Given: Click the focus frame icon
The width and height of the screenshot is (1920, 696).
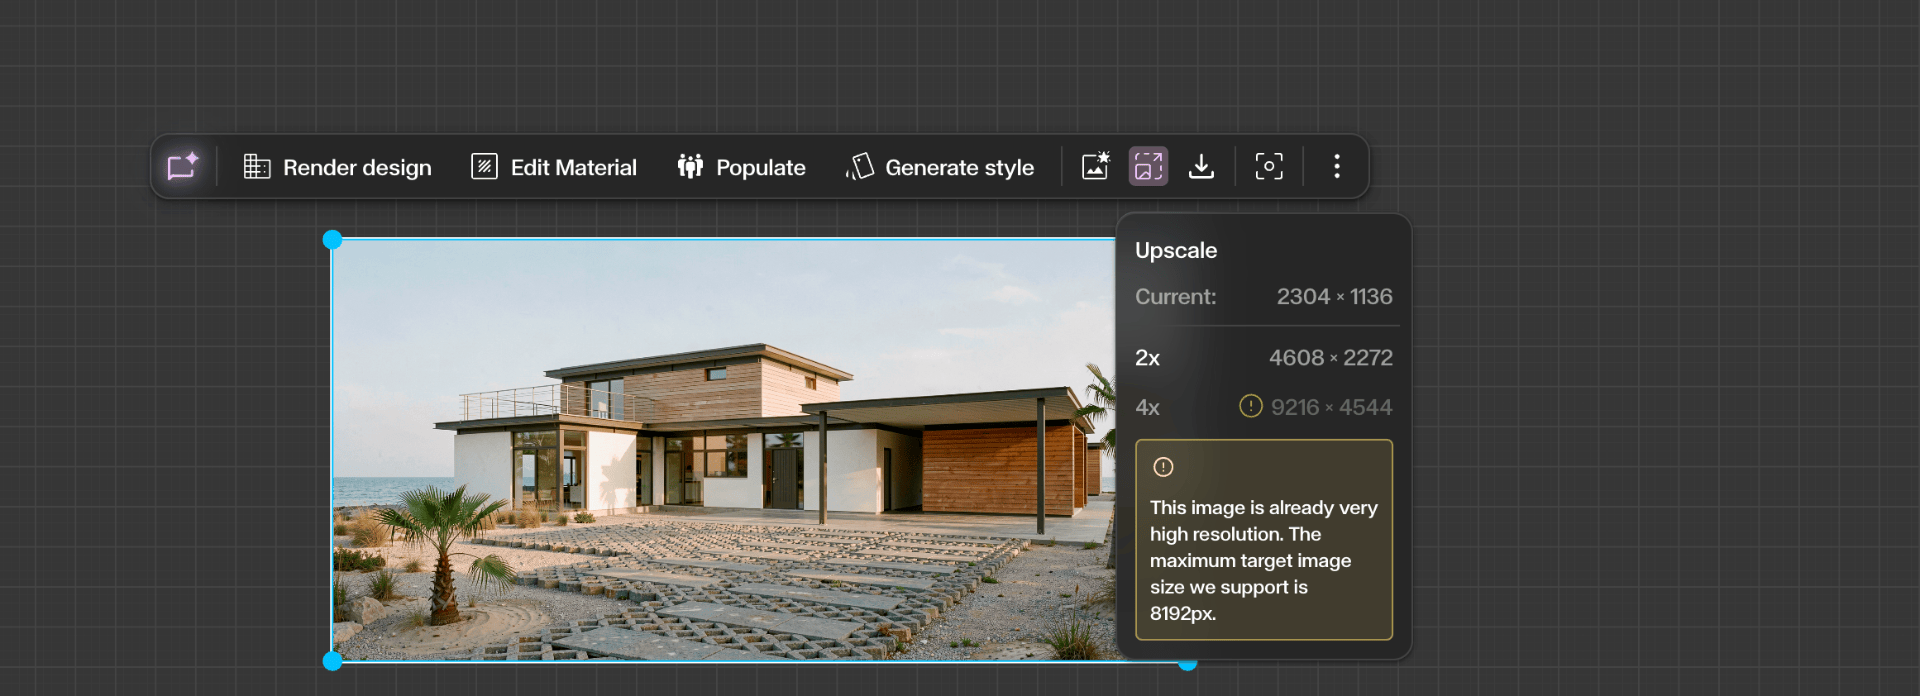Looking at the screenshot, I should click(x=1269, y=166).
